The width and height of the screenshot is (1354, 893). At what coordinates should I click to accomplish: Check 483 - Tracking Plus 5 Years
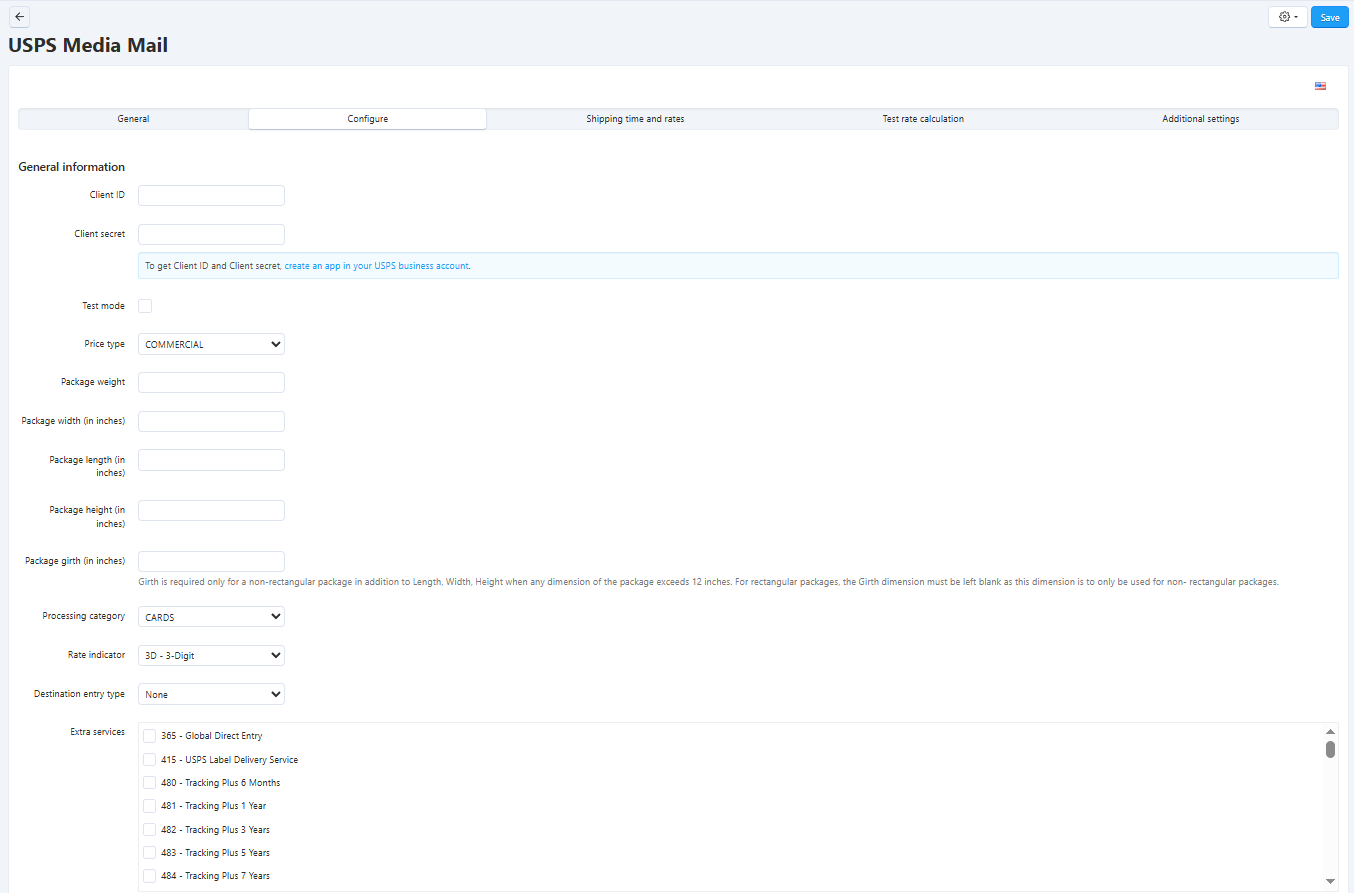point(150,853)
